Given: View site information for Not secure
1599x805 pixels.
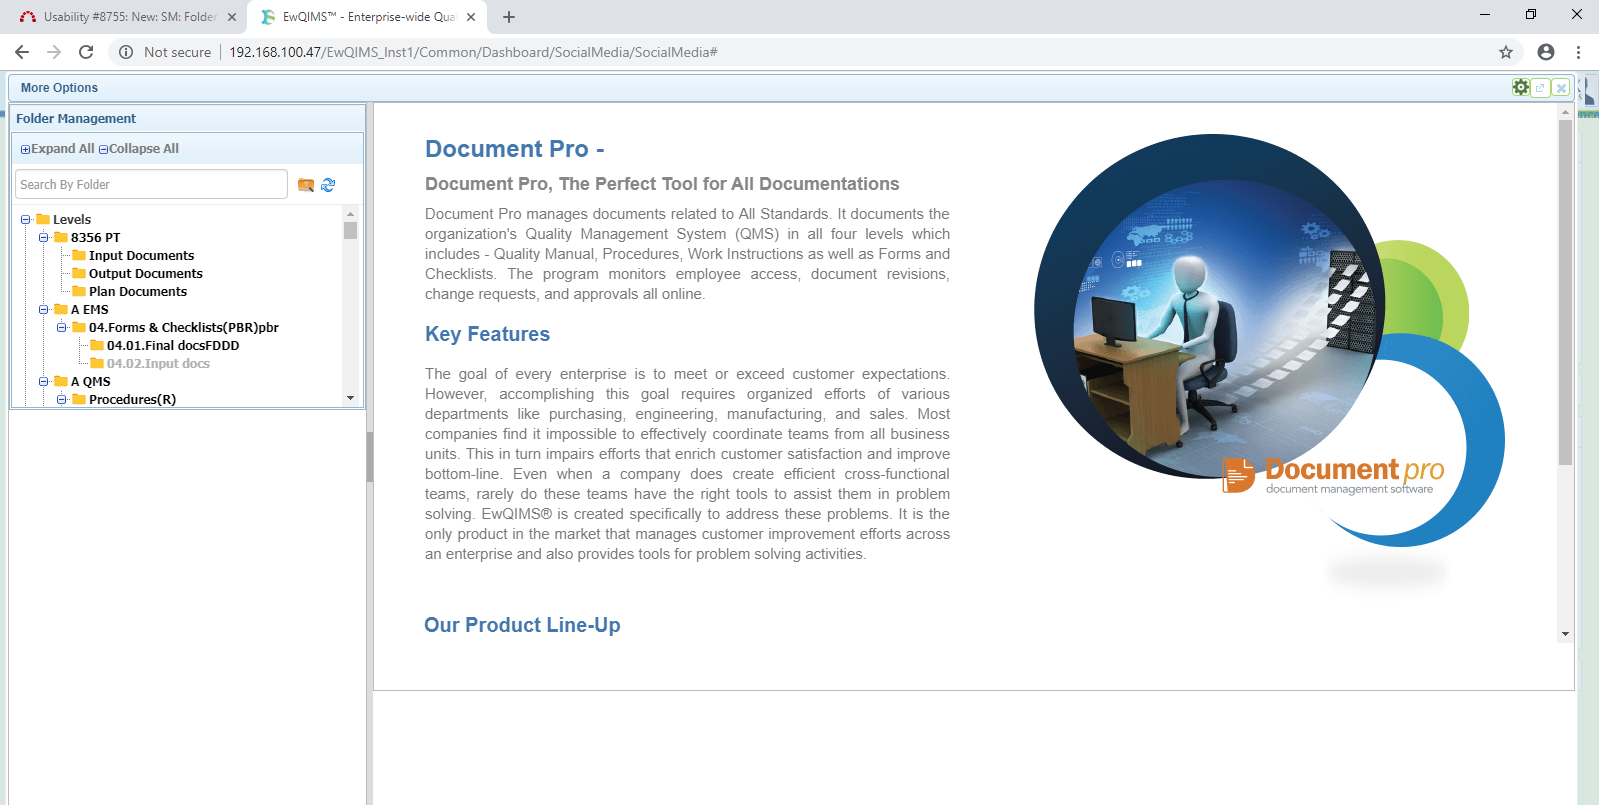Looking at the screenshot, I should point(166,52).
